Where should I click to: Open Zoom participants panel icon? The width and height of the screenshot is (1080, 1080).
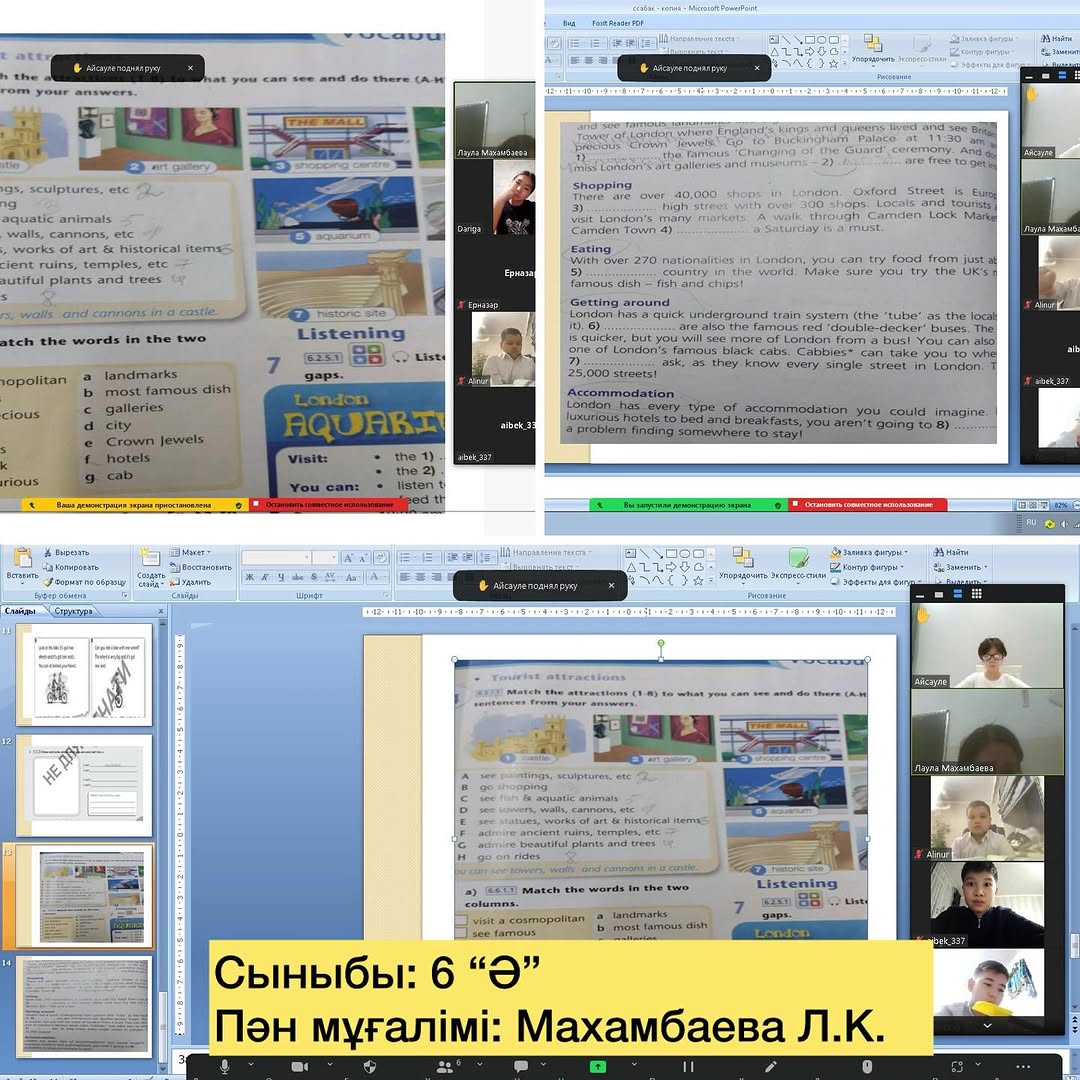pyautogui.click(x=445, y=1067)
